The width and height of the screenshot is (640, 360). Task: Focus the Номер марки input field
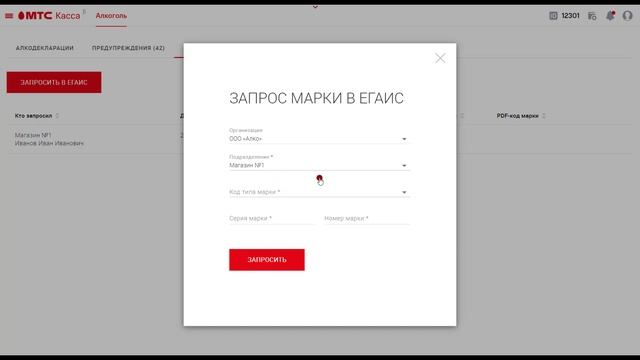pos(367,218)
